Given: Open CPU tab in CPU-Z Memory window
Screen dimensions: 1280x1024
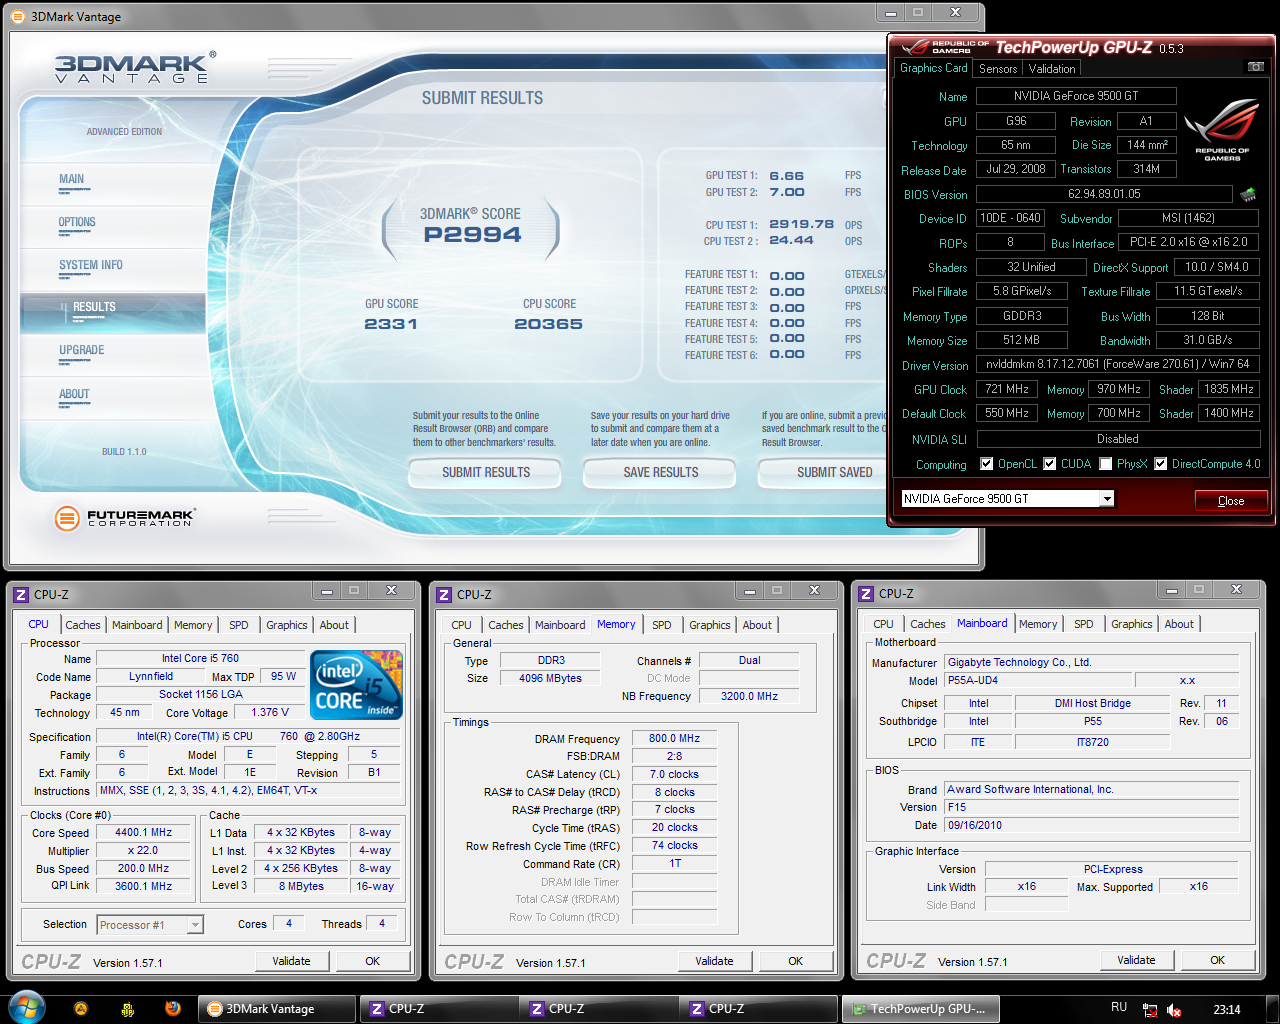Looking at the screenshot, I should pyautogui.click(x=461, y=625).
